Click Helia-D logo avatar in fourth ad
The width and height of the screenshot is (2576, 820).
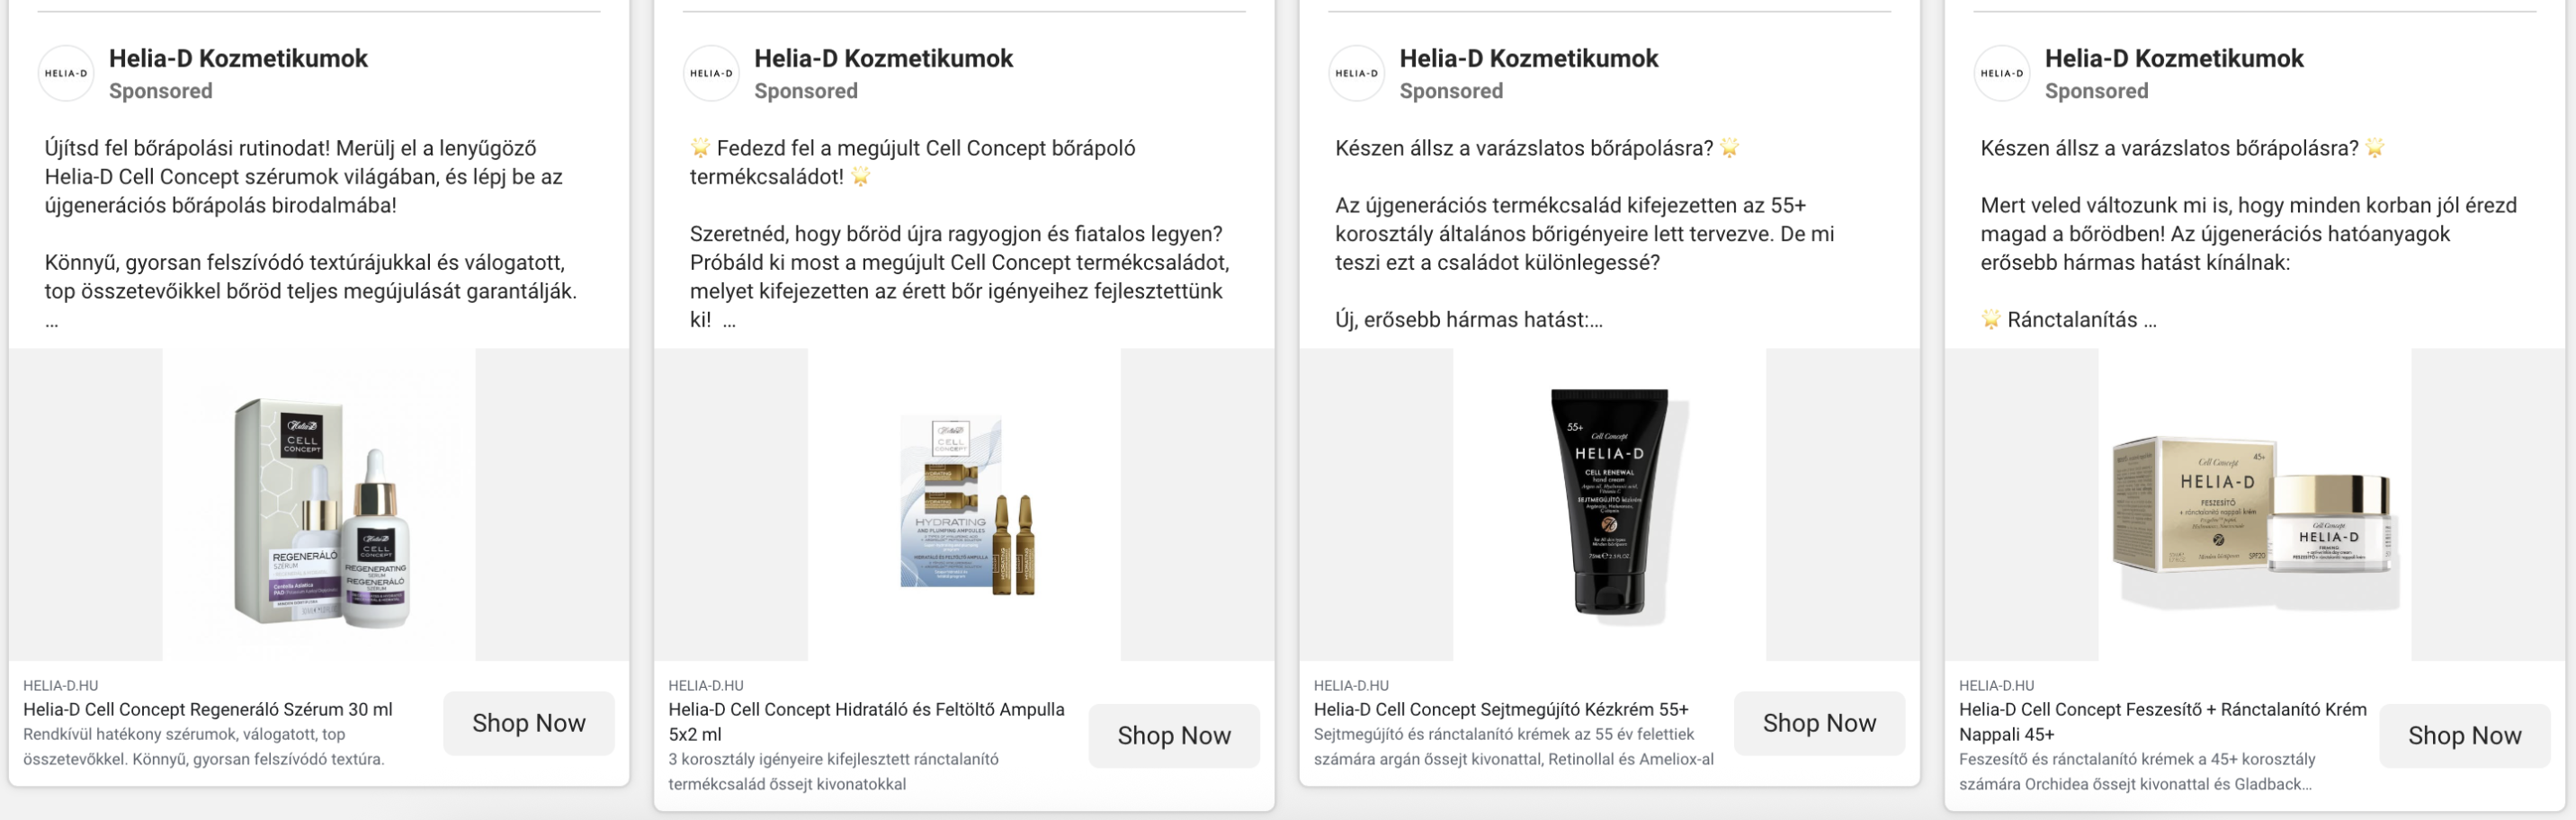click(x=2002, y=73)
